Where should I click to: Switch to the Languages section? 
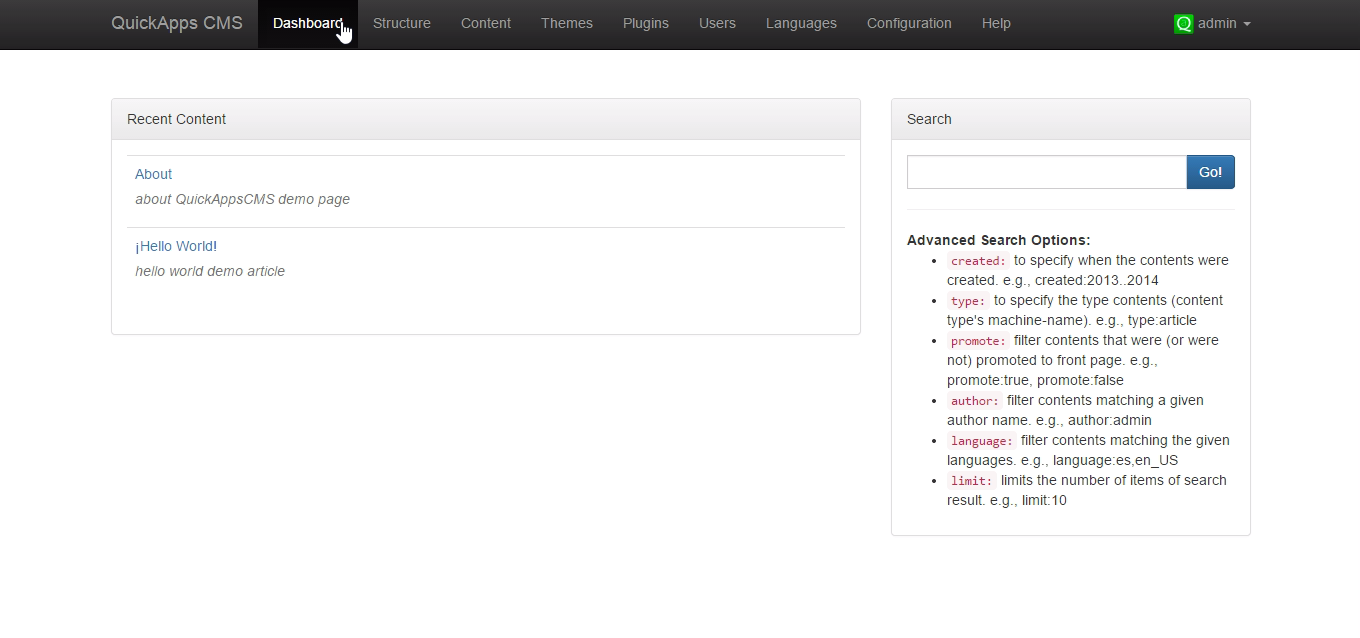800,23
